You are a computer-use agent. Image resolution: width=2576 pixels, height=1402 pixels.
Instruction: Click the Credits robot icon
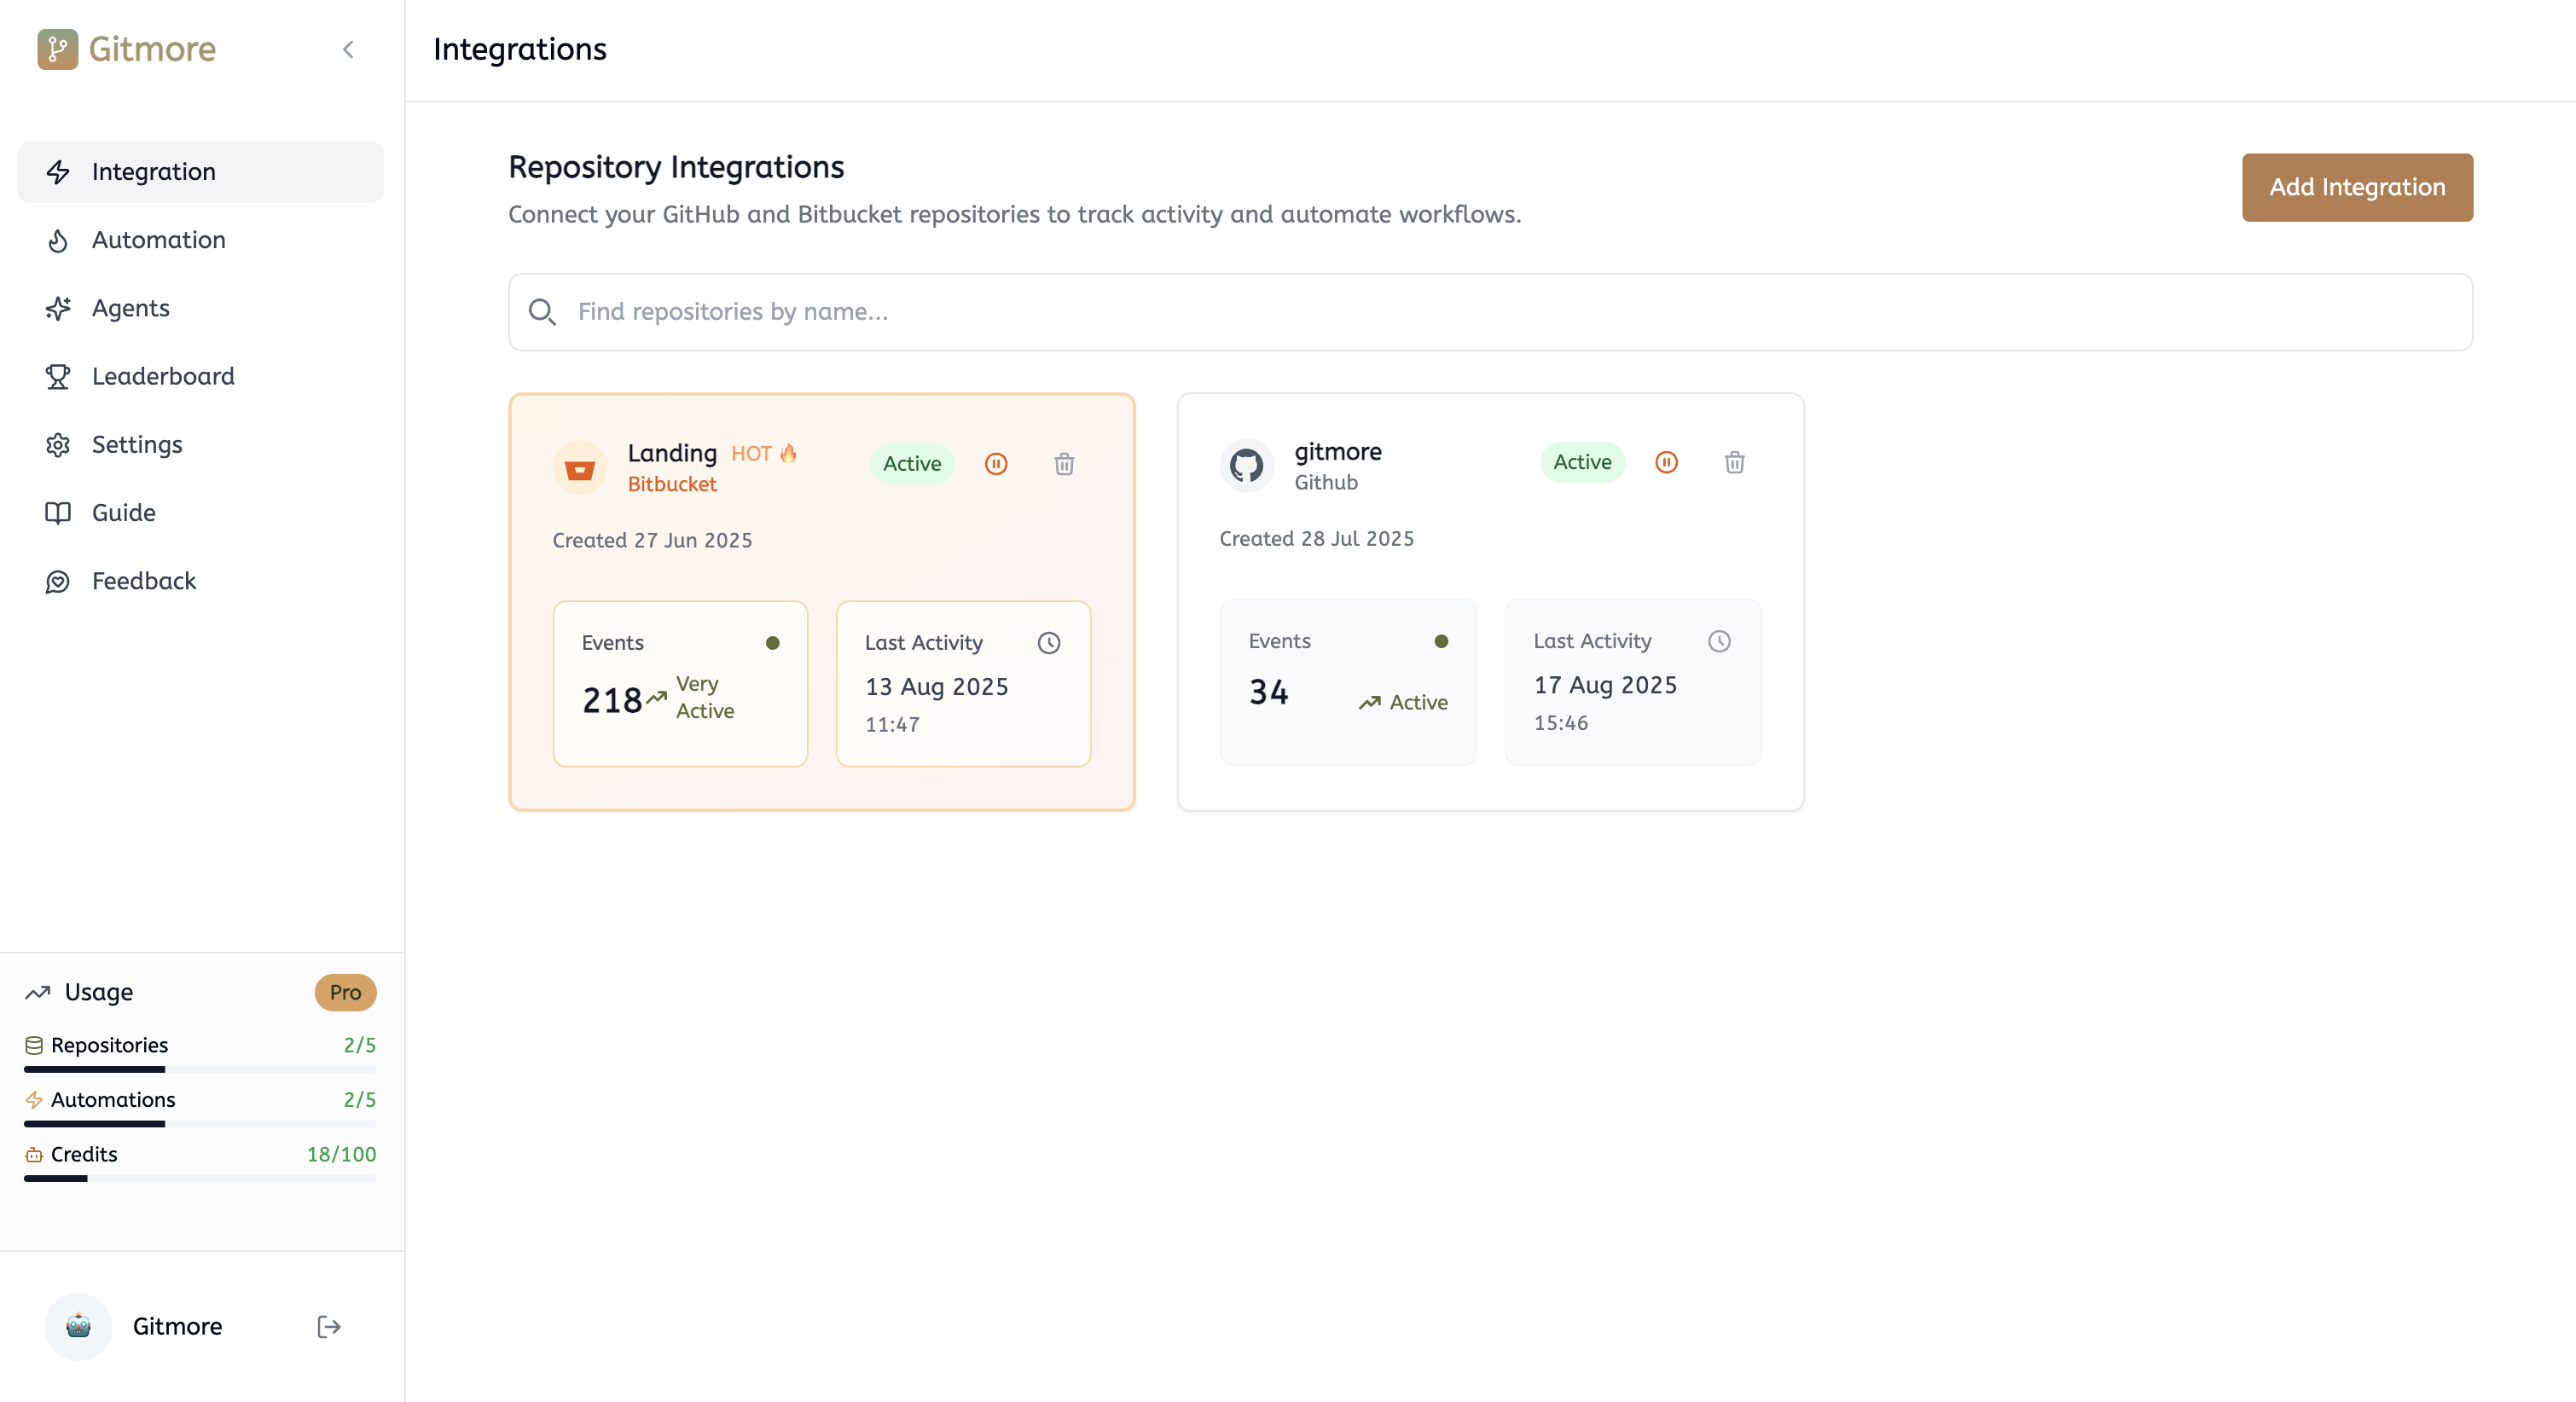pos(34,1154)
